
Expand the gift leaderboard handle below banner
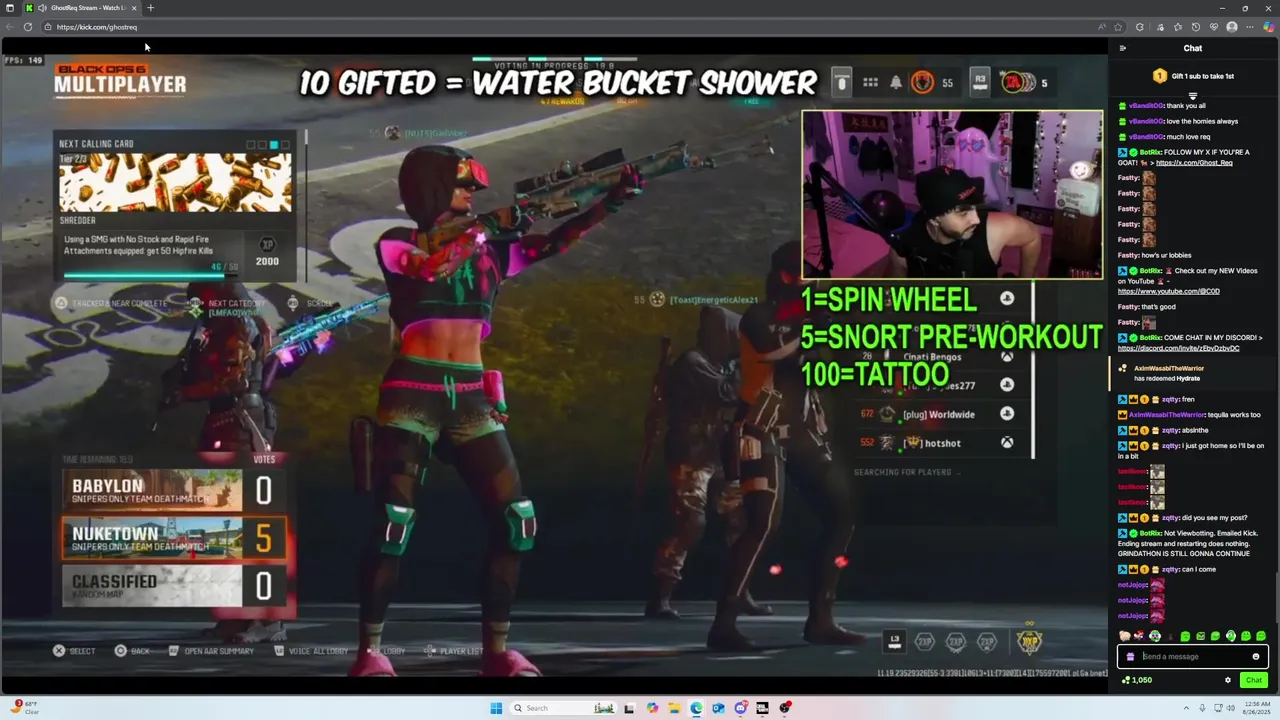pyautogui.click(x=1193, y=96)
